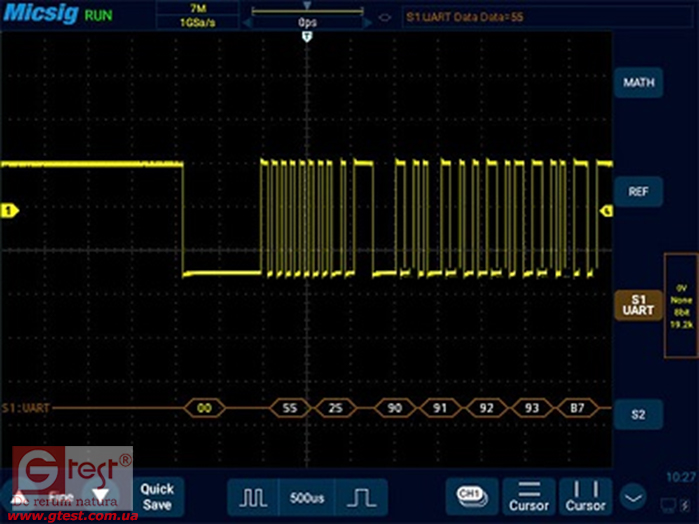Open the 500us timebase selector
The height and width of the screenshot is (524, 699).
click(x=306, y=497)
